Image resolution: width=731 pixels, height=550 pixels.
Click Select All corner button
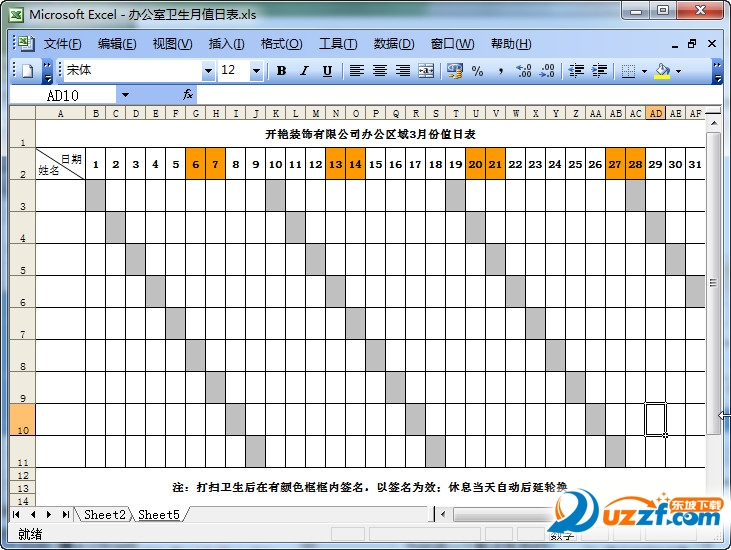coord(22,113)
